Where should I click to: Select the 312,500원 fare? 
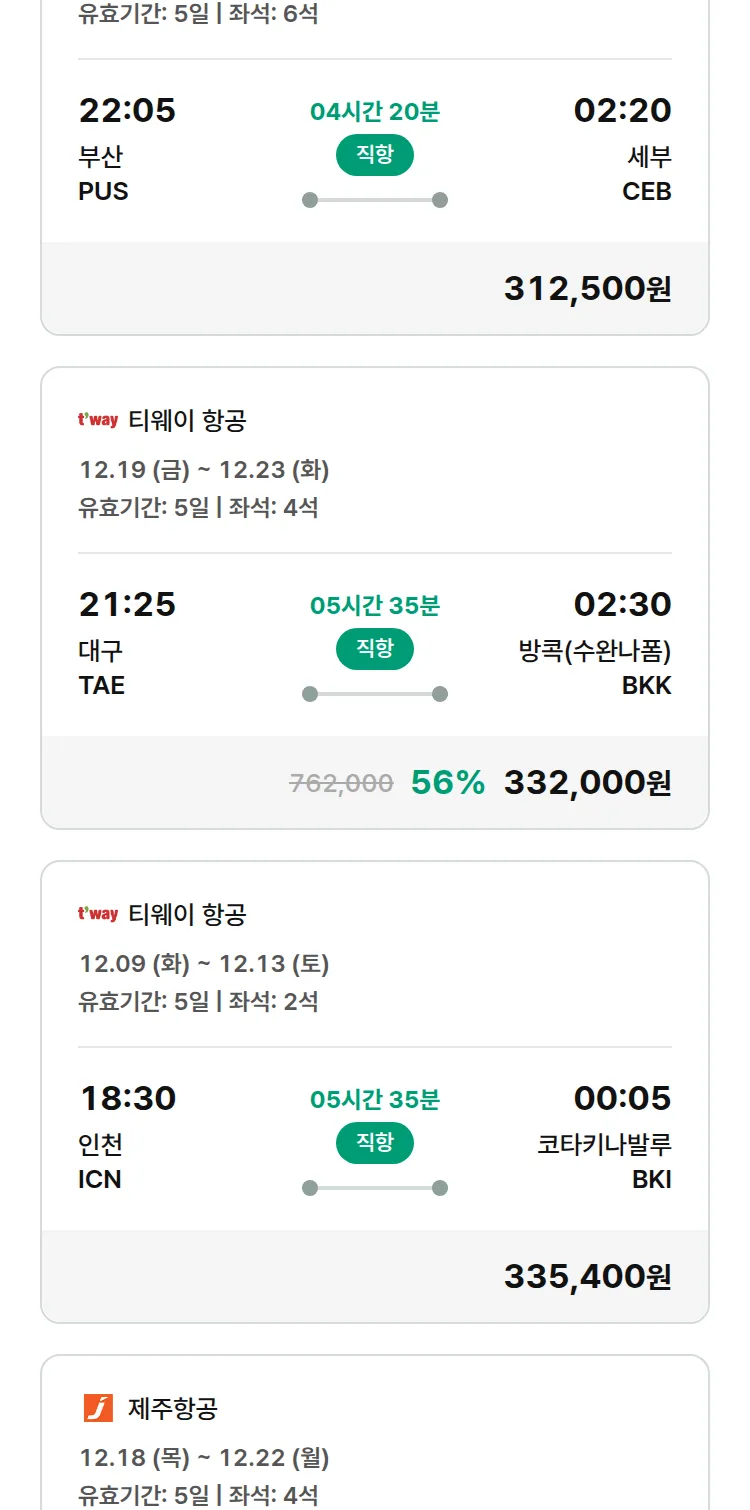587,288
